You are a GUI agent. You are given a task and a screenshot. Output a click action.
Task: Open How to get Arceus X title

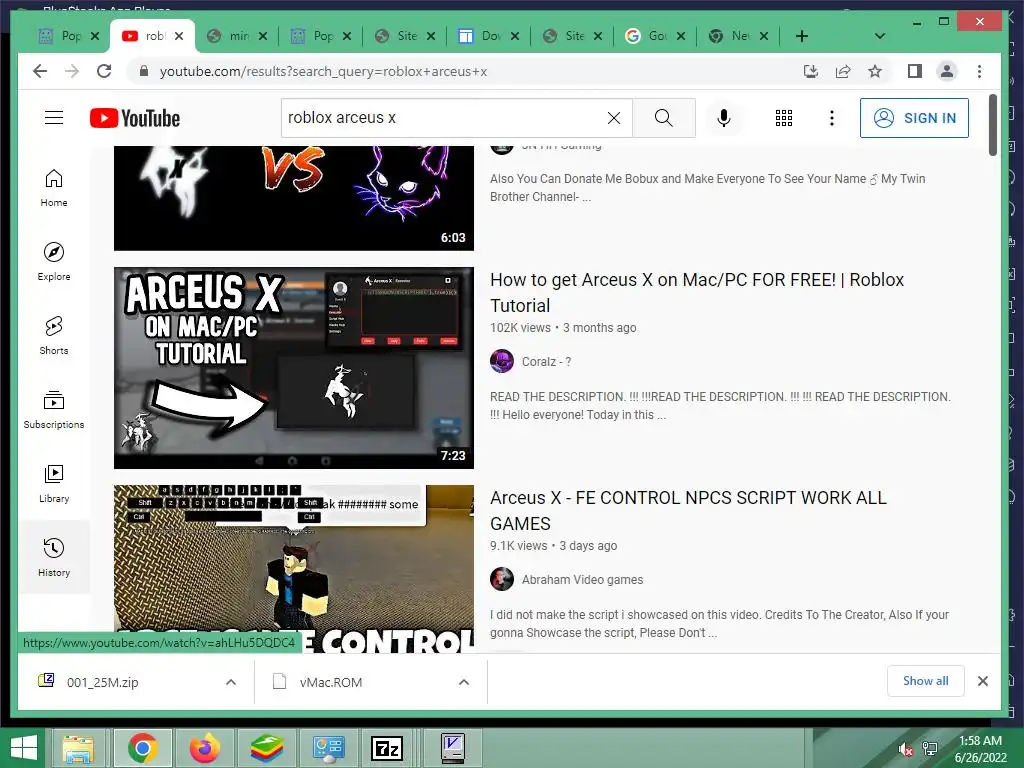[x=697, y=293]
